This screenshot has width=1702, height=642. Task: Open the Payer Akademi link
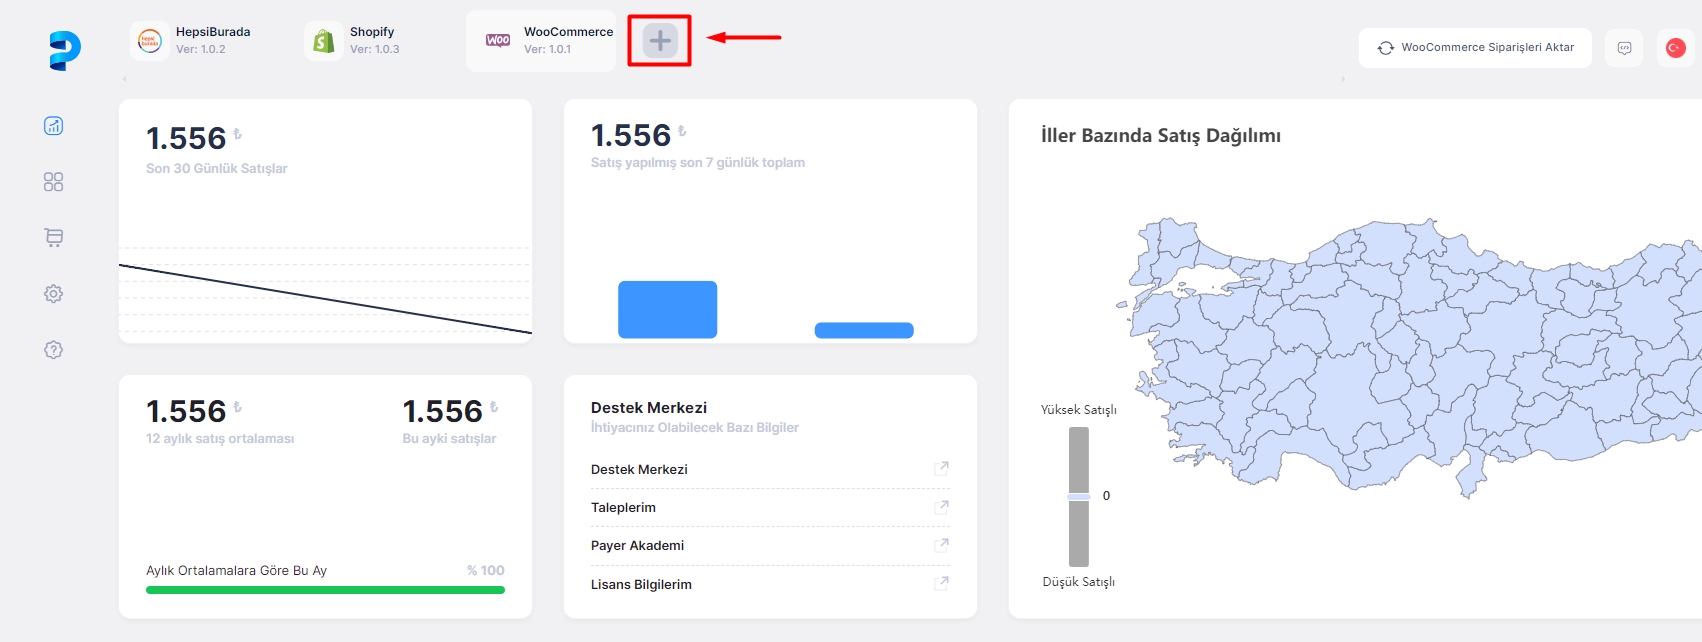[x=637, y=546]
